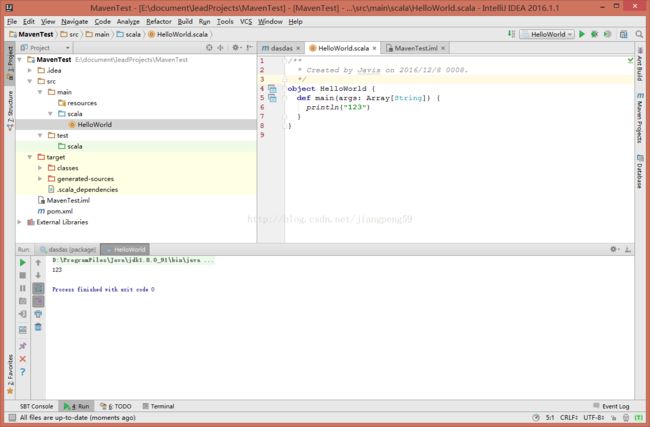This screenshot has width=650, height=427.
Task: Open Project panel settings gear
Action: (x=235, y=48)
